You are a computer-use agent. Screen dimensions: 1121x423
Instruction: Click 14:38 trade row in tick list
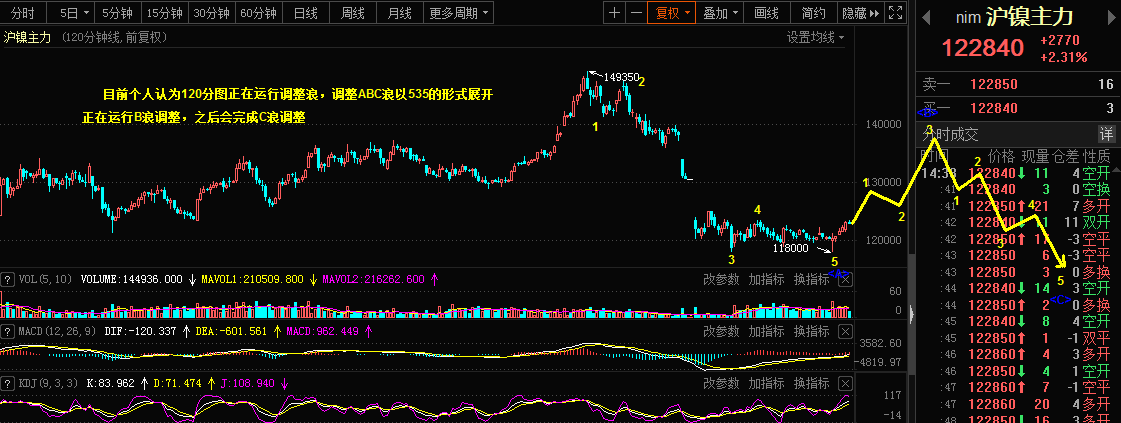click(1018, 173)
